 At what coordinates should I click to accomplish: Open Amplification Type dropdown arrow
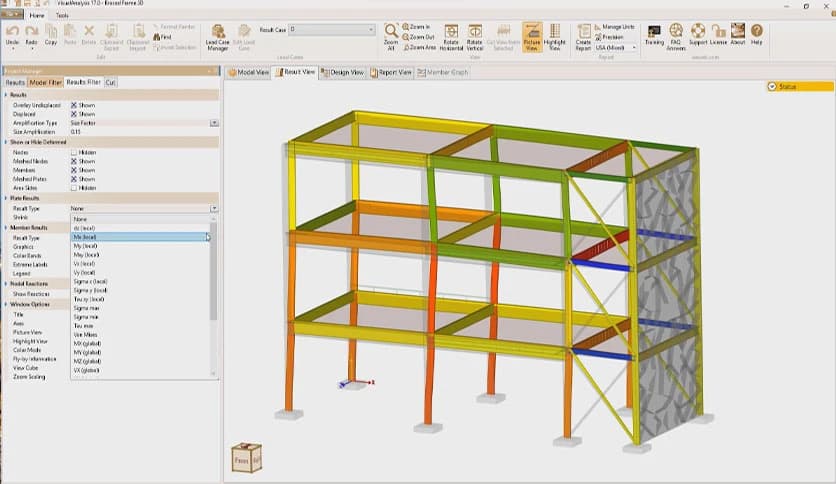point(214,123)
